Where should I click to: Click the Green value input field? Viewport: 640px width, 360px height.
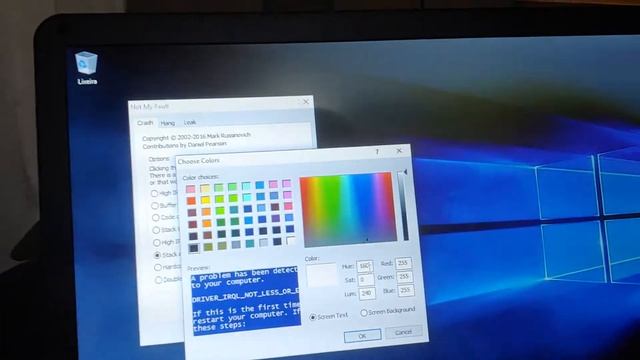[404, 276]
